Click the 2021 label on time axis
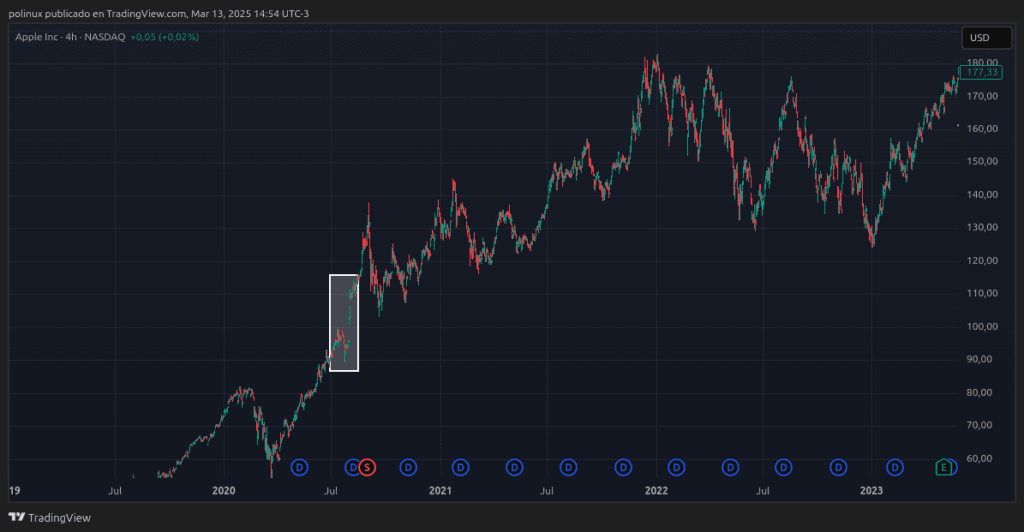The width and height of the screenshot is (1024, 532). coord(440,491)
